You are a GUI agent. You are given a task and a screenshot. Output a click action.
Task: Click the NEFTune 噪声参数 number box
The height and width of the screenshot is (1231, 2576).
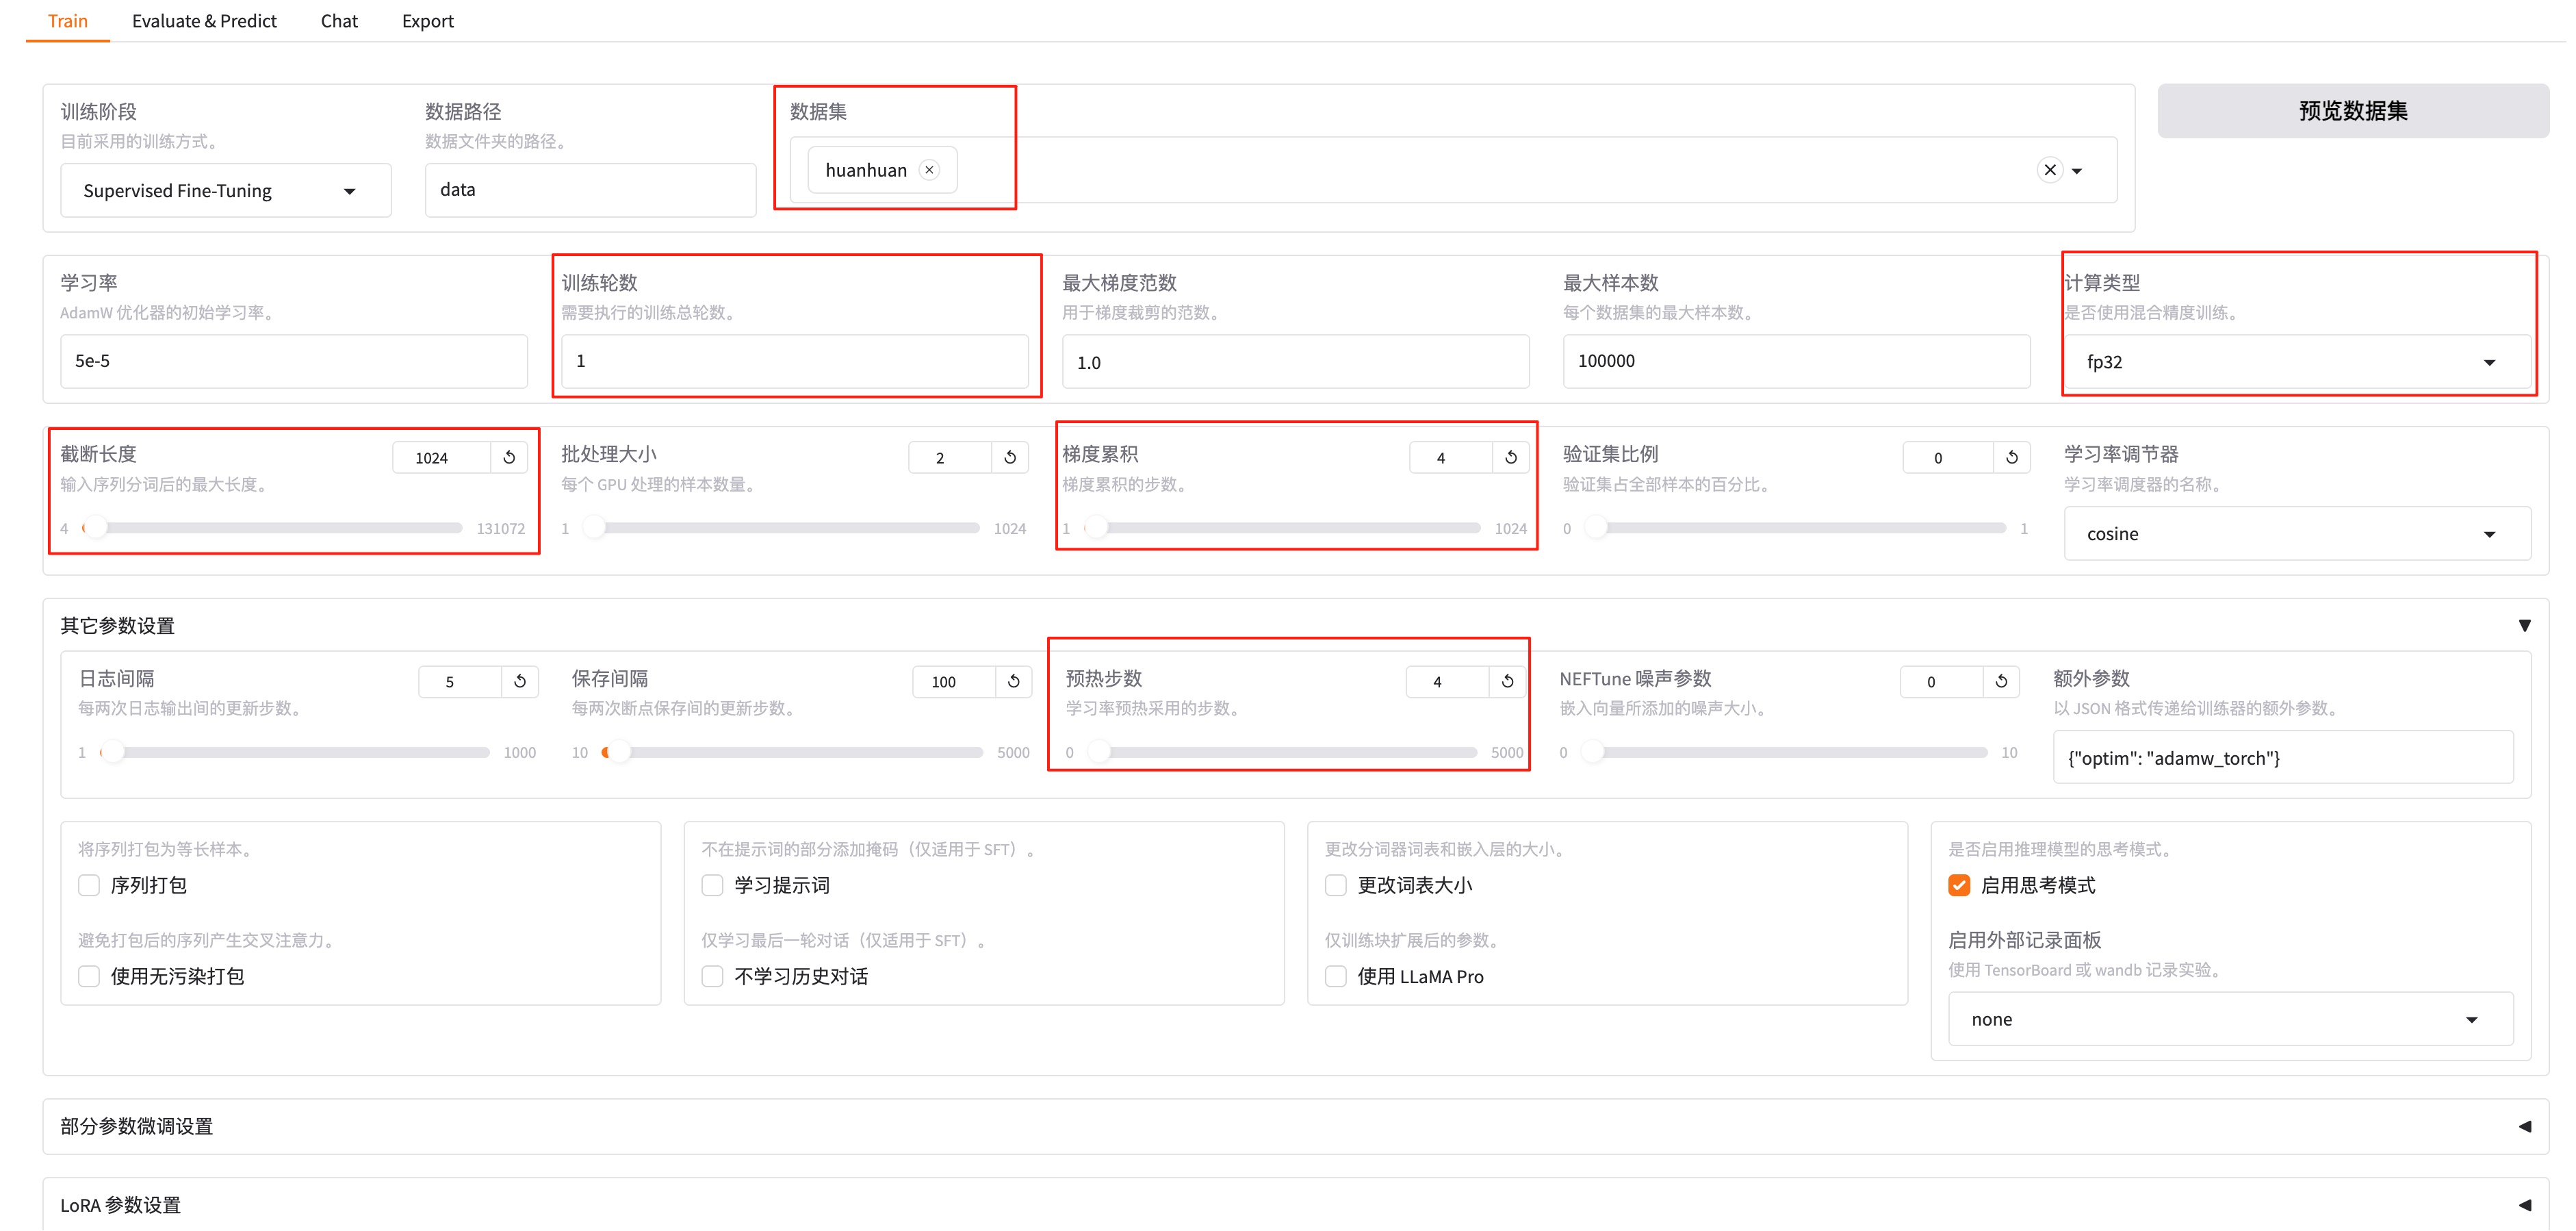[1941, 681]
